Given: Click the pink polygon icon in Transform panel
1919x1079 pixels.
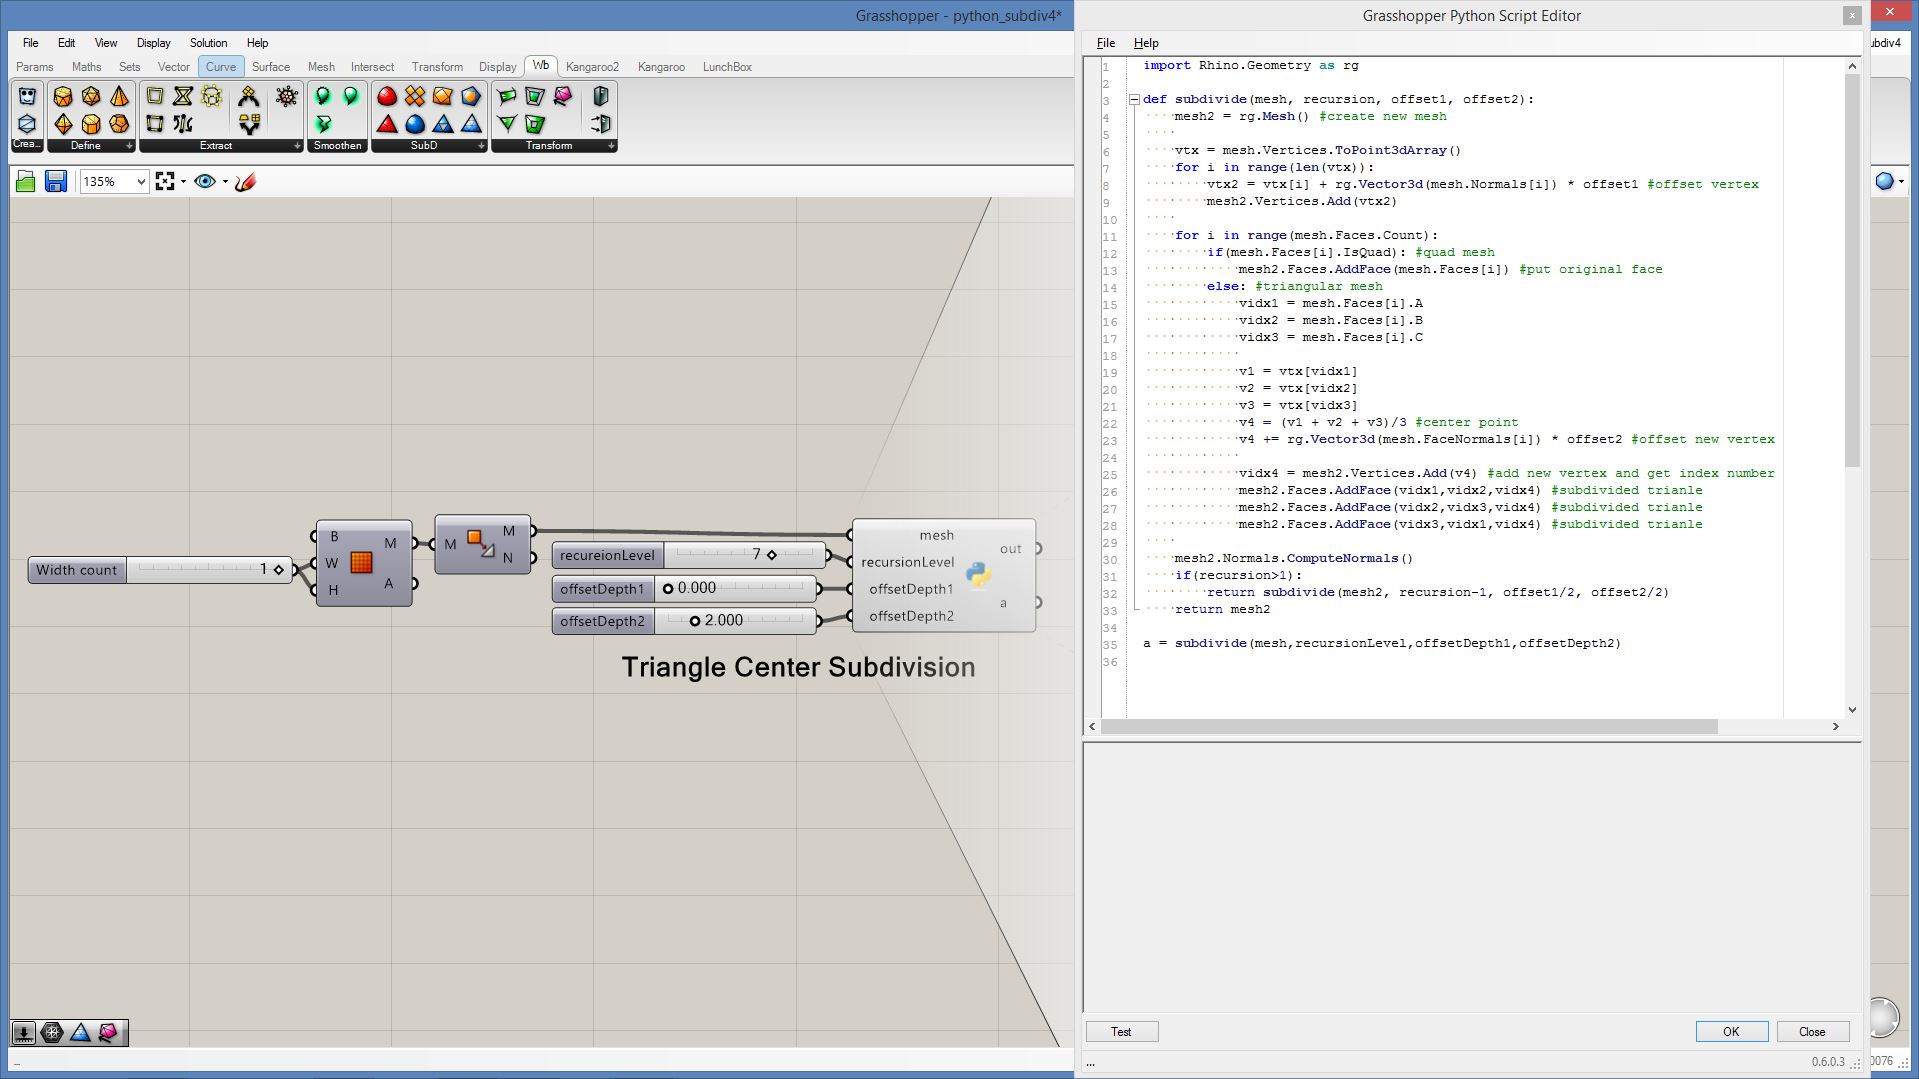Looking at the screenshot, I should 563,97.
